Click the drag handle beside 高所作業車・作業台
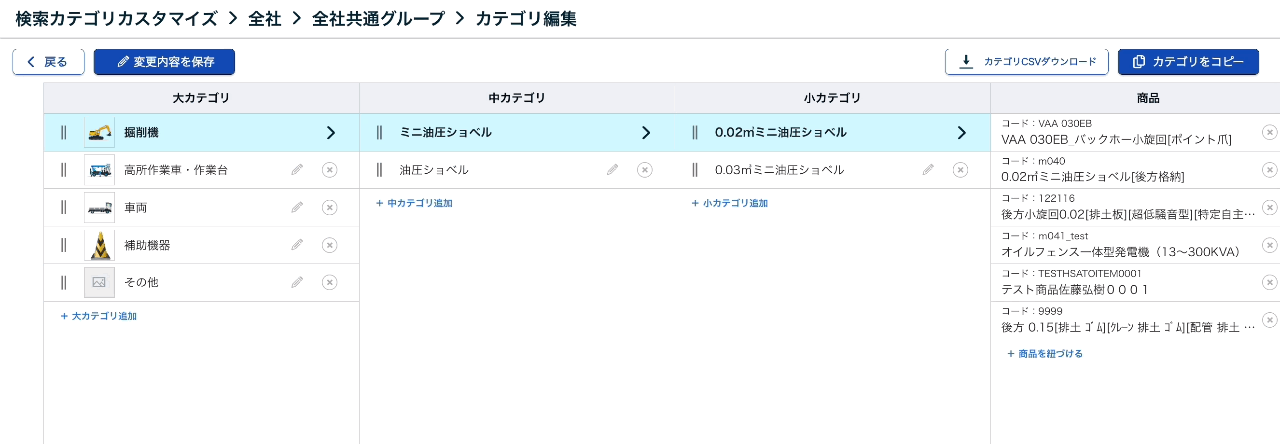1280x444 pixels. point(64,170)
